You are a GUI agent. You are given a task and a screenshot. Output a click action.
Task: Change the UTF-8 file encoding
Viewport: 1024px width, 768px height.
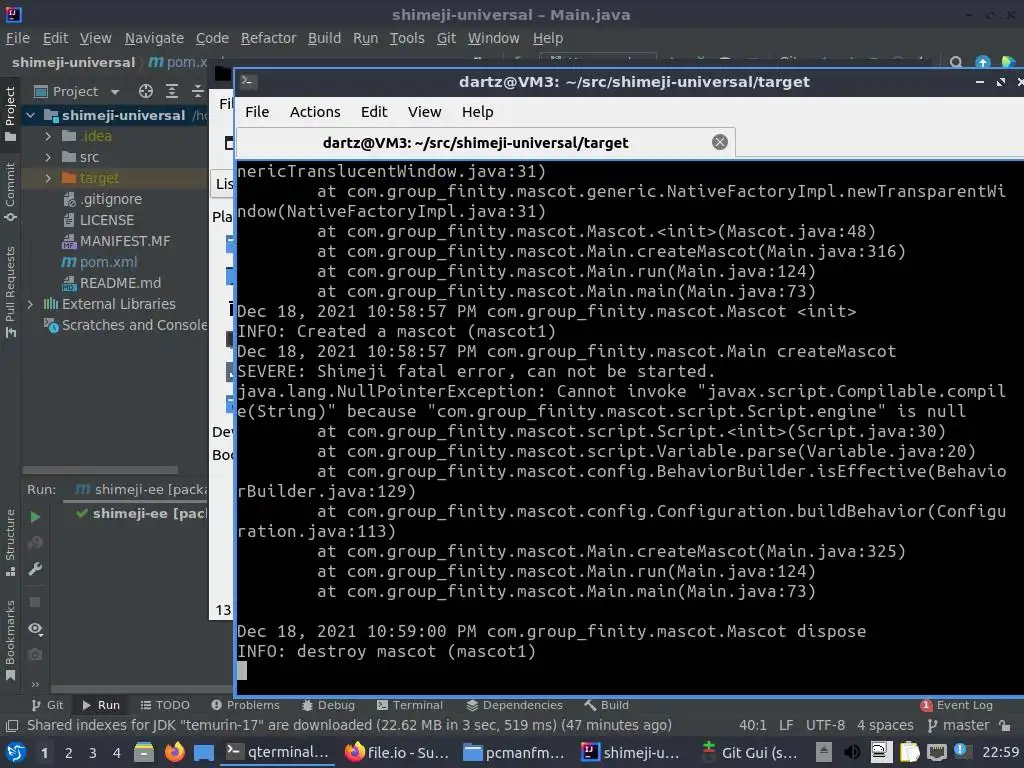point(825,726)
